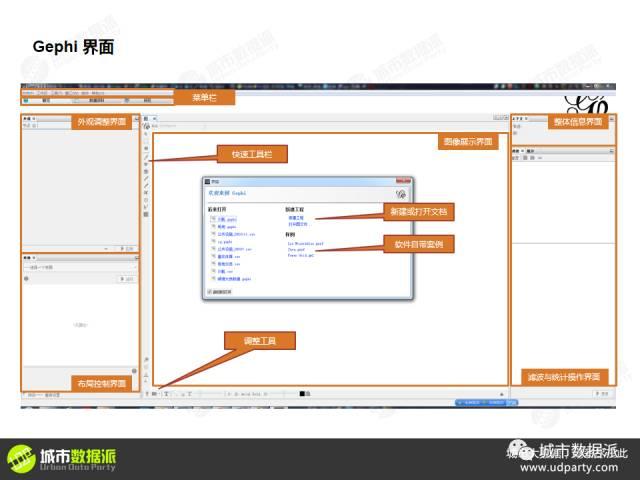This screenshot has height=480, width=640.
Task: Select the Edit node attributes tool
Action: coord(146,207)
